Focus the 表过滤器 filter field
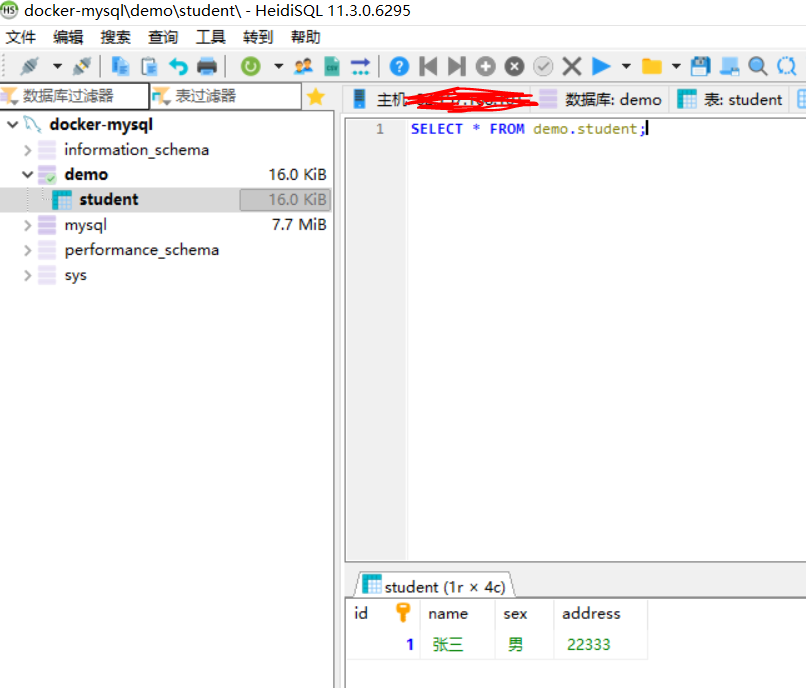Screen dimensions: 806x688 coord(226,96)
